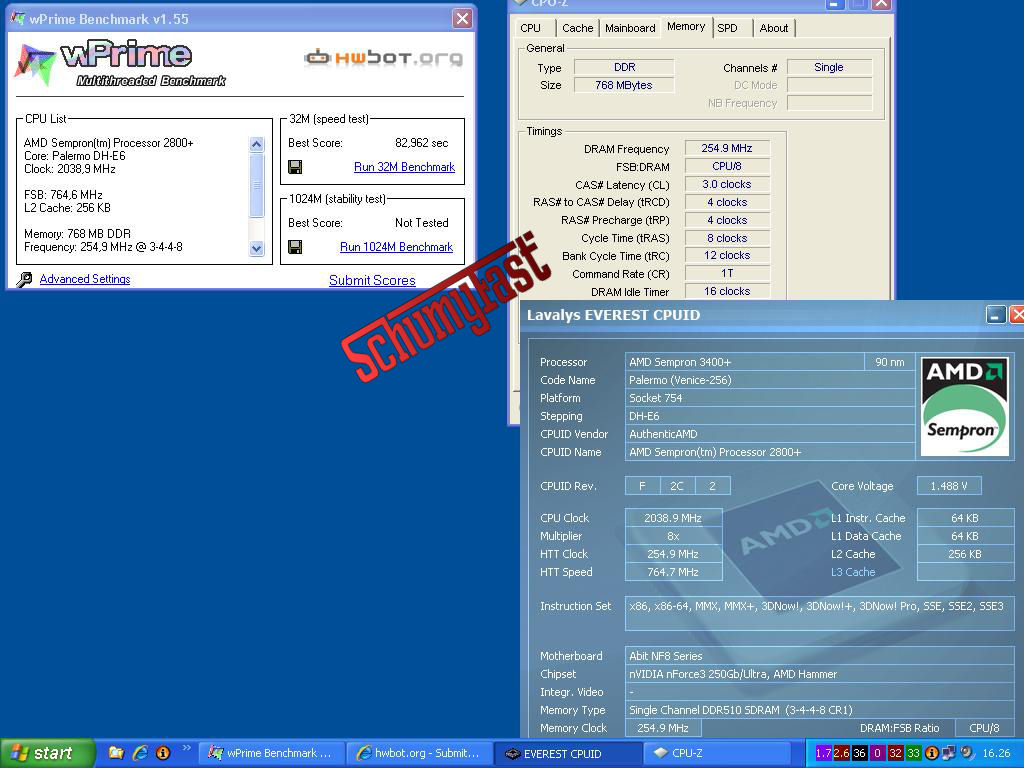Switch to wPrime Benchmark taskbar button
Screen dimensions: 1024x768
[x=270, y=753]
